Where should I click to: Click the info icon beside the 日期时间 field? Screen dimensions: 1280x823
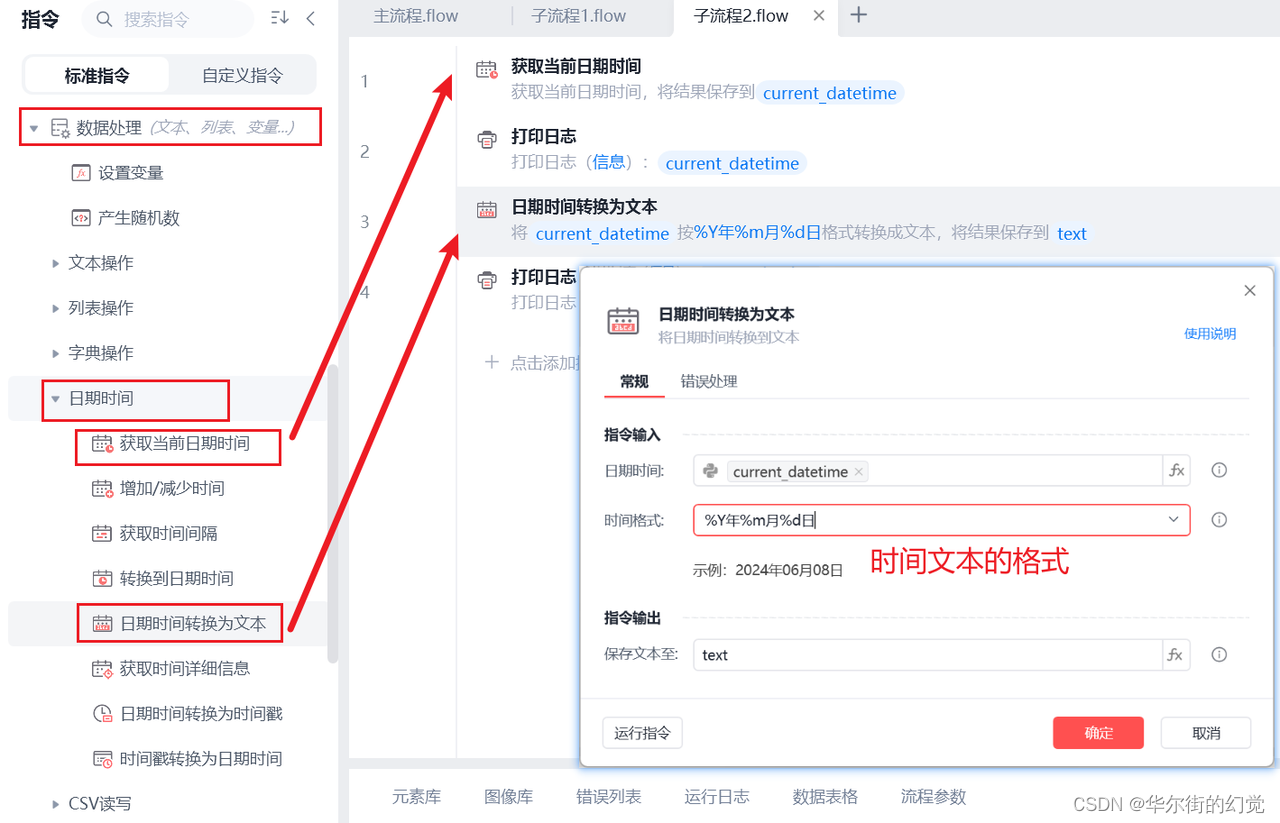coord(1219,471)
